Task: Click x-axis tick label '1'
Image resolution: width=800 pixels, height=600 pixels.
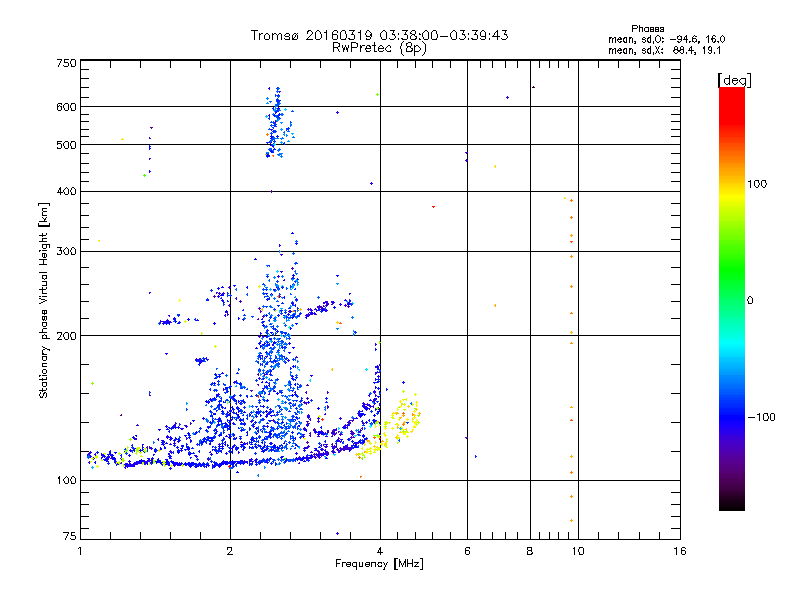Action: (80, 551)
